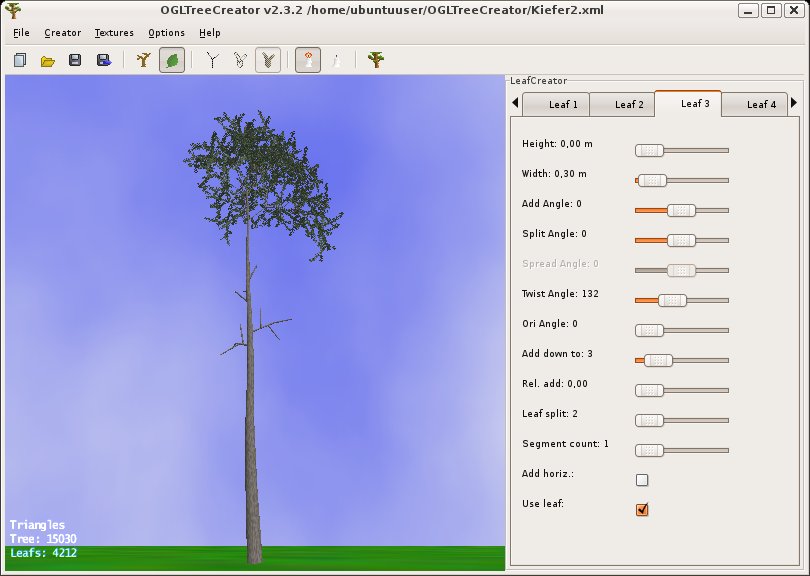Click the New file icon in toolbar
This screenshot has width=810, height=576.
pyautogui.click(x=19, y=60)
